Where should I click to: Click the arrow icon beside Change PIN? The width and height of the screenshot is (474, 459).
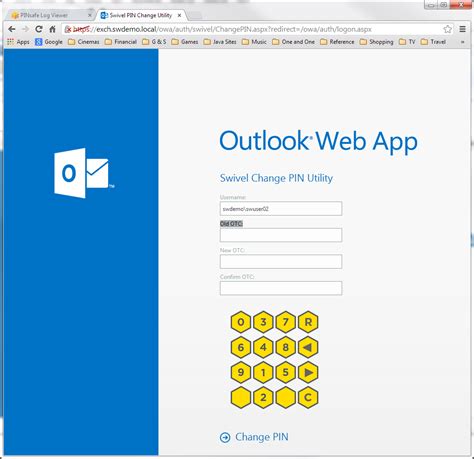point(225,437)
